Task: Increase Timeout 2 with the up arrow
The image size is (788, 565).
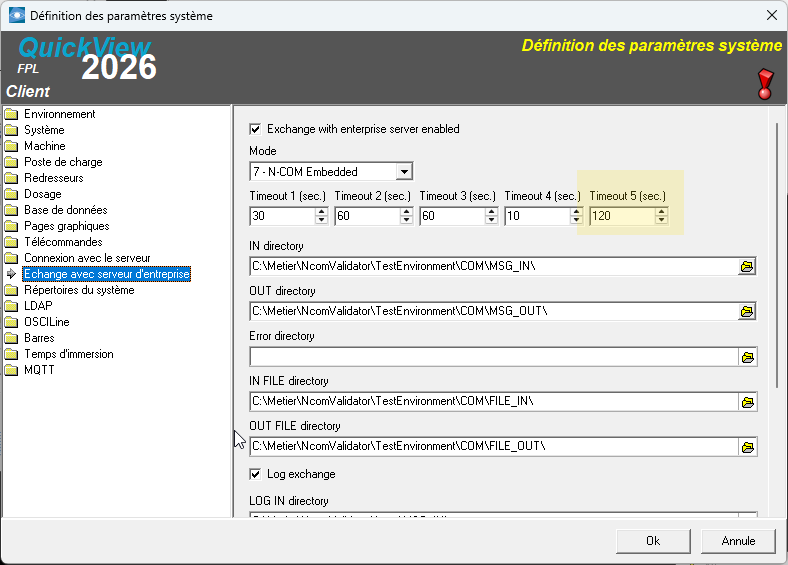Action: (406, 212)
